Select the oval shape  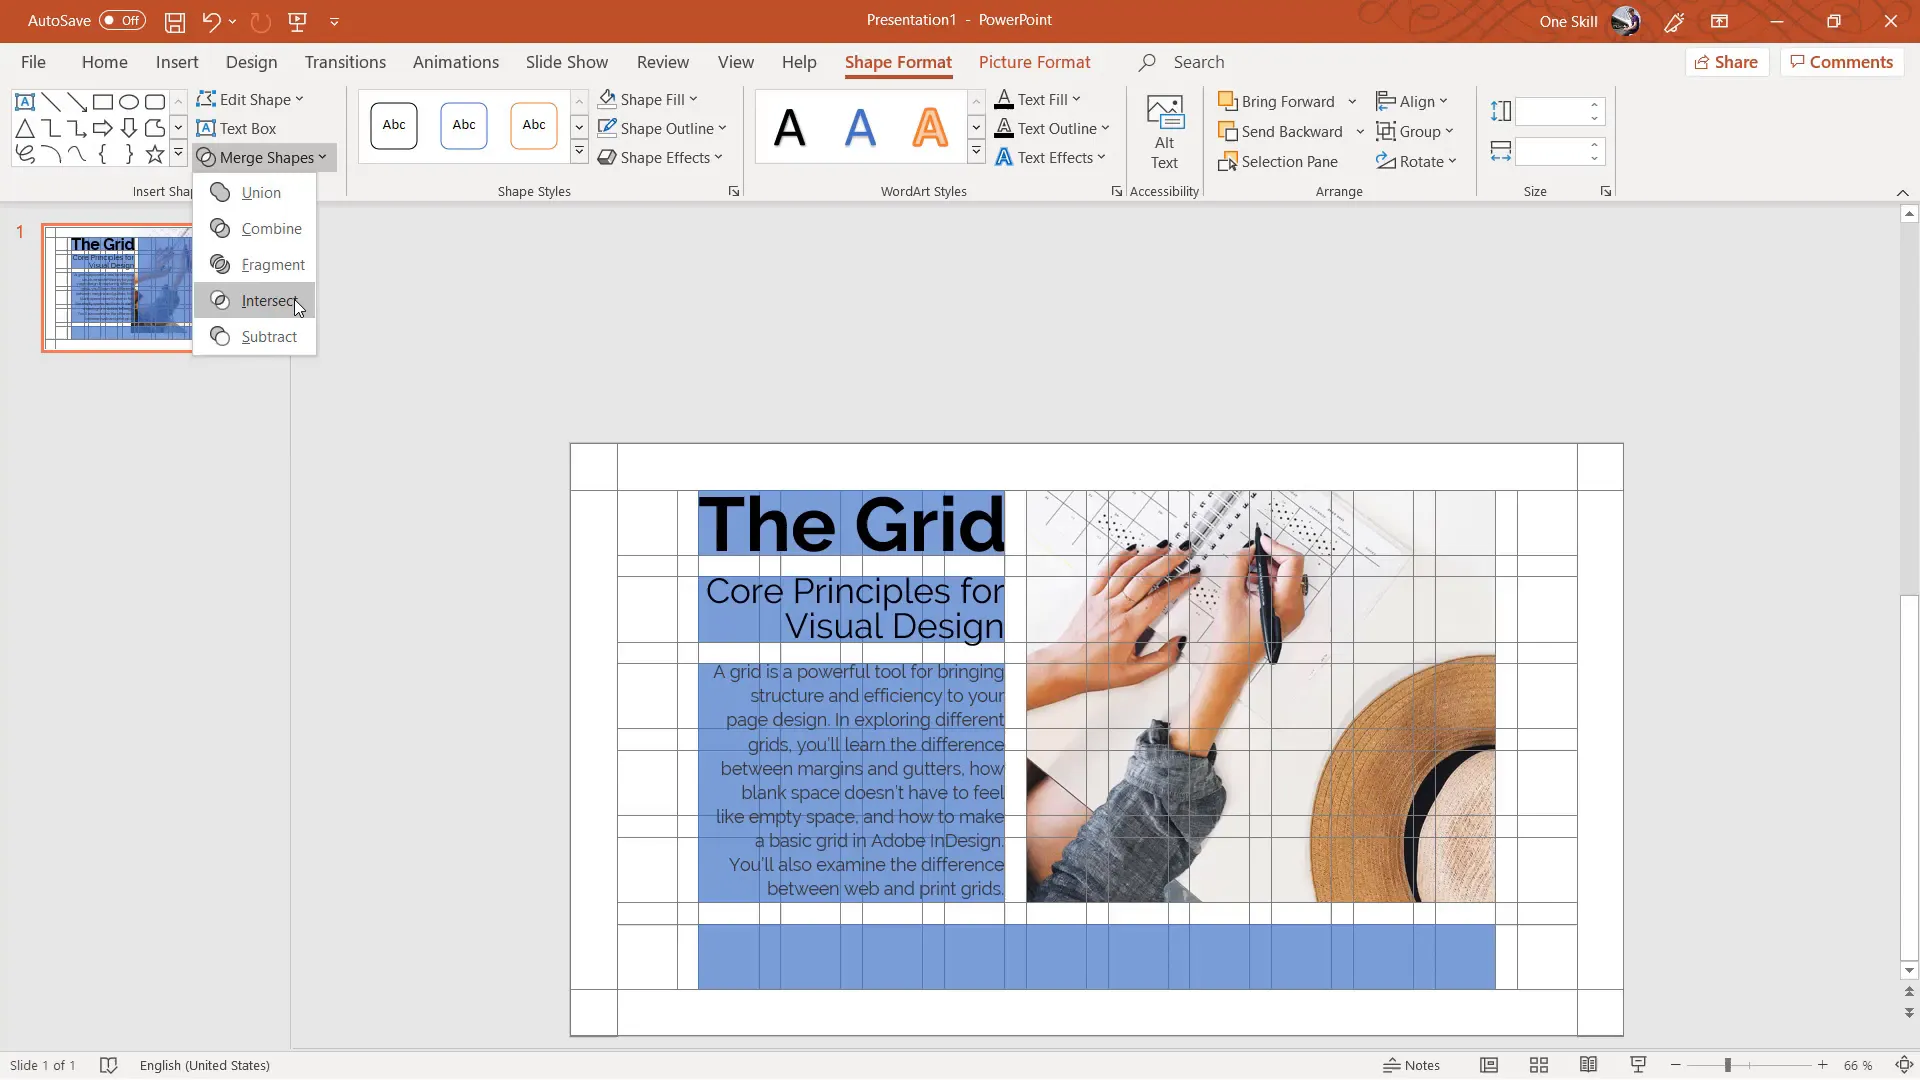129,102
